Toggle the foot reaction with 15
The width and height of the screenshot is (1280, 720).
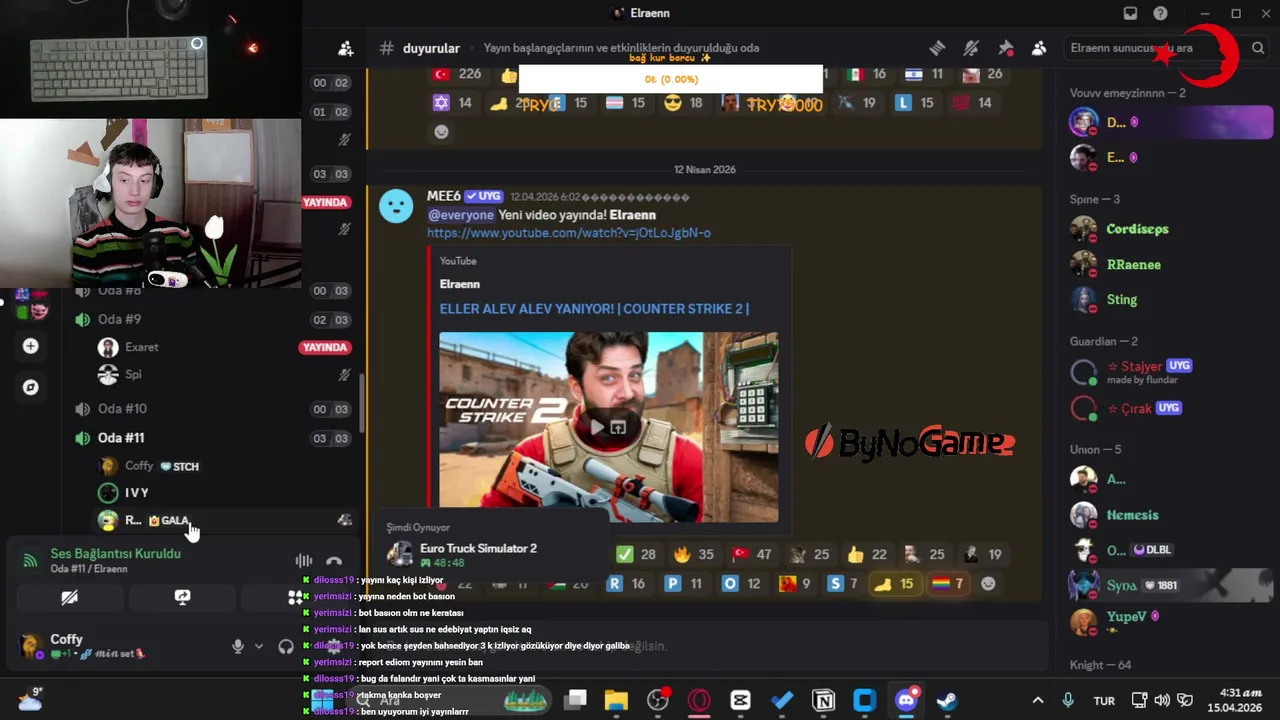coord(893,584)
